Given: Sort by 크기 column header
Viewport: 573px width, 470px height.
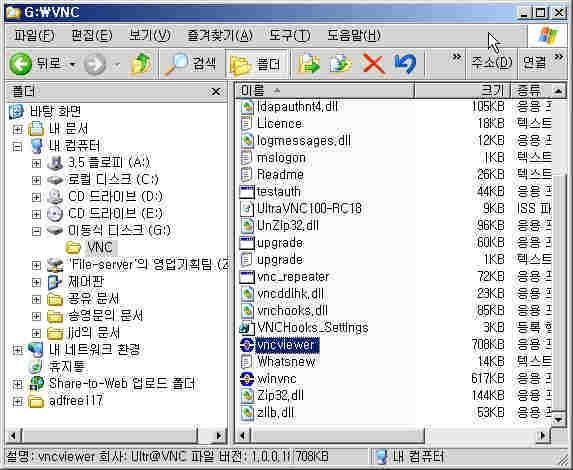Looking at the screenshot, I should [462, 90].
